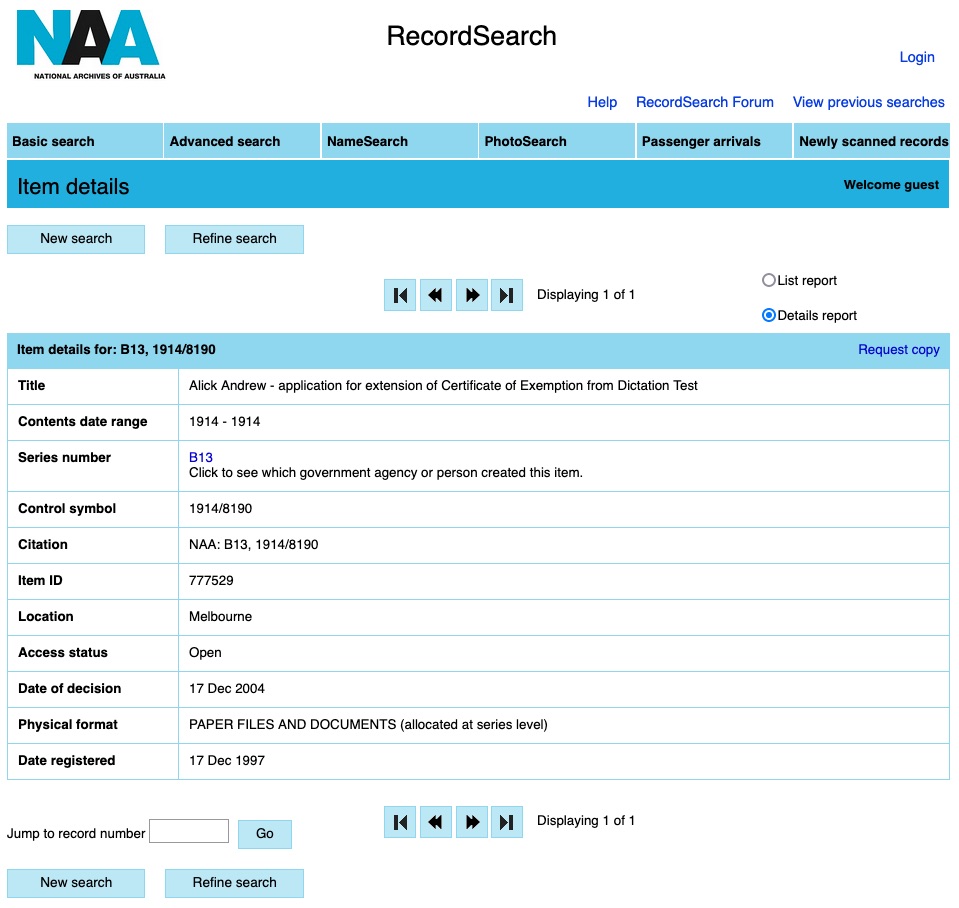The height and width of the screenshot is (908, 959).
Task: Click the Request copy link
Action: pyautogui.click(x=898, y=350)
